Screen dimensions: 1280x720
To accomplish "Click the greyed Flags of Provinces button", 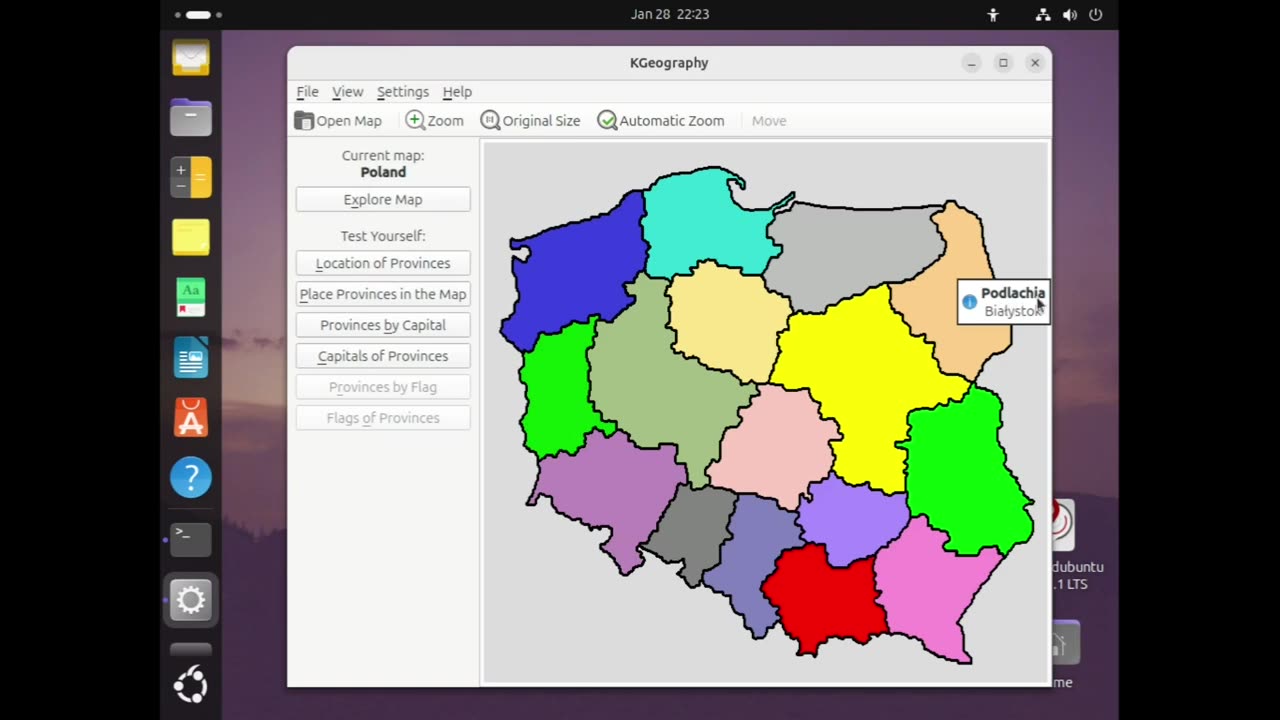I will [x=383, y=418].
